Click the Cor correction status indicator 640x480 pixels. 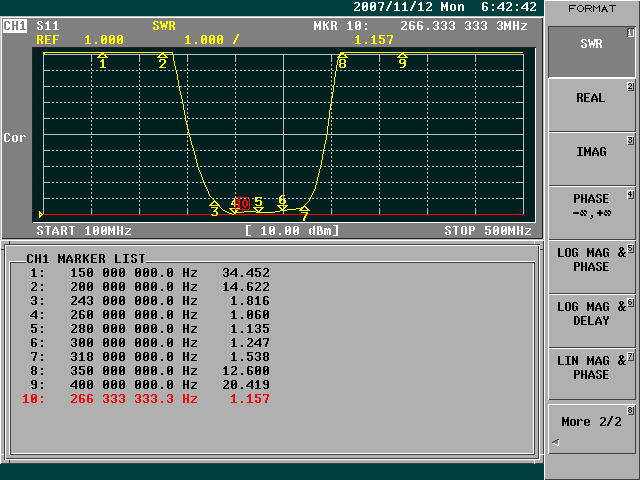(15, 138)
